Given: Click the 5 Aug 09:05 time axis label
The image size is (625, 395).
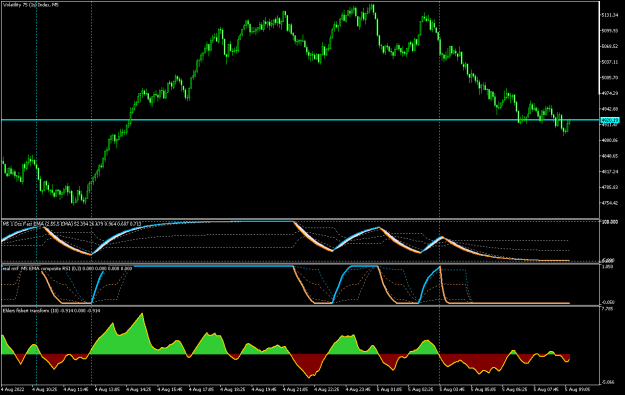Looking at the screenshot, I should pos(578,389).
